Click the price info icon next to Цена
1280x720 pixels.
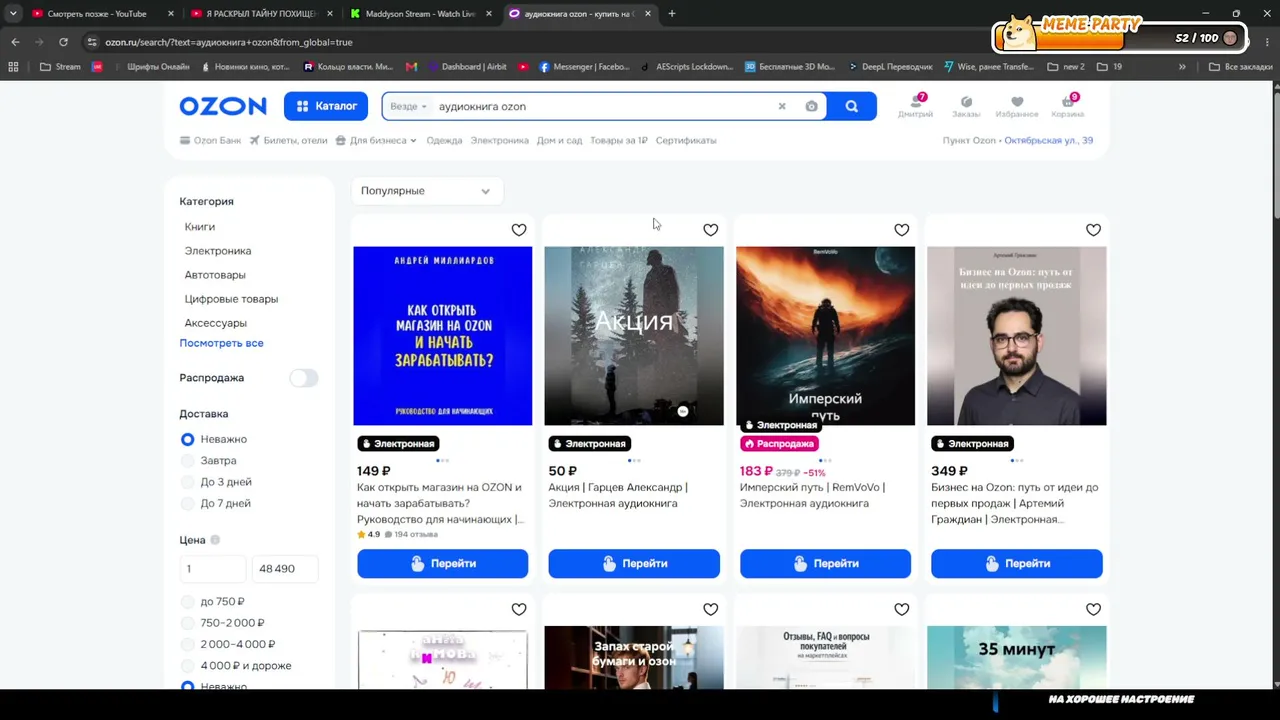[215, 540]
